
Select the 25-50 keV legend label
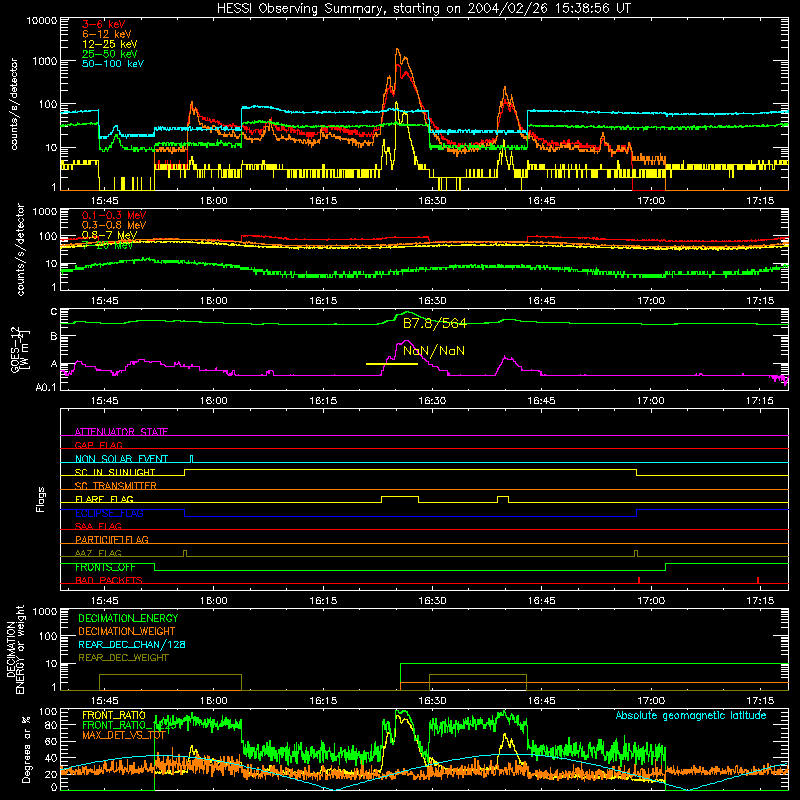110,54
